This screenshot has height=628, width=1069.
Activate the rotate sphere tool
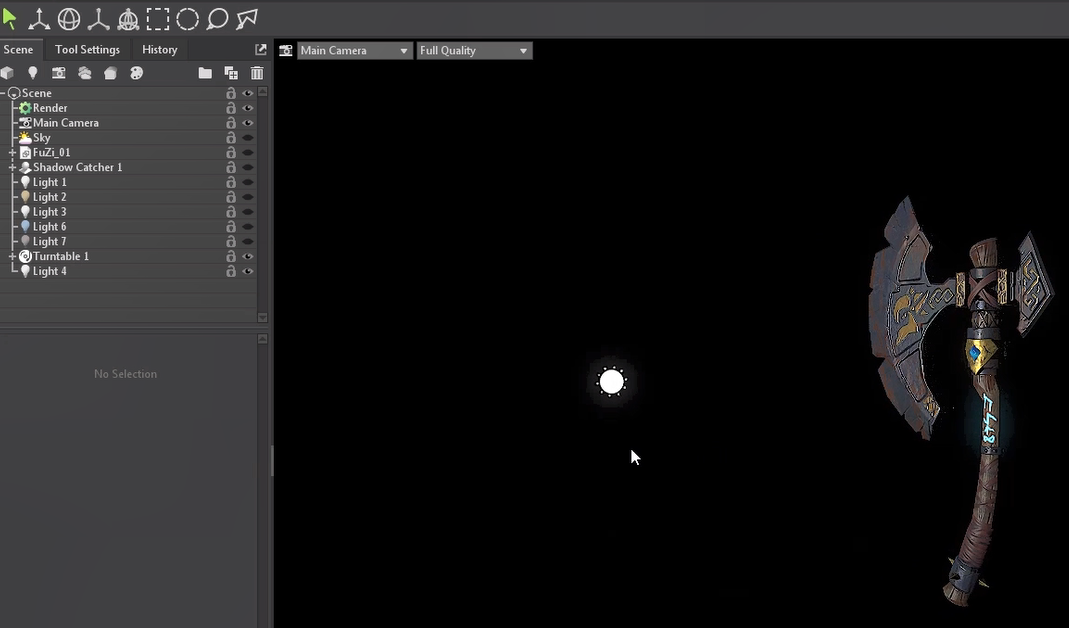coord(69,18)
